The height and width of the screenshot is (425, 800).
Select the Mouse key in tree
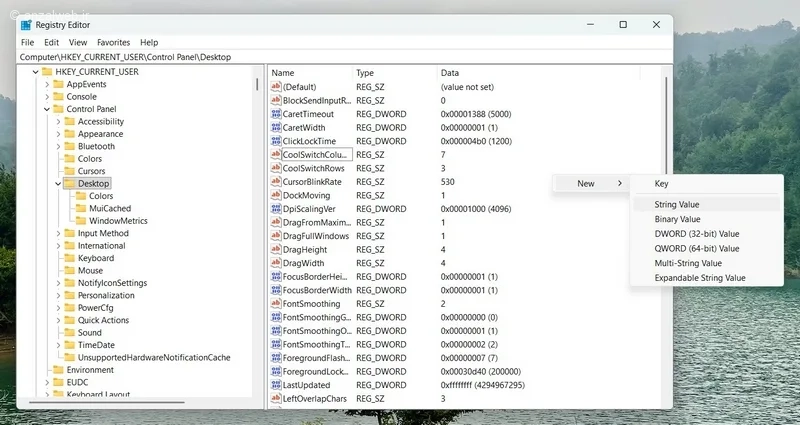tap(90, 270)
